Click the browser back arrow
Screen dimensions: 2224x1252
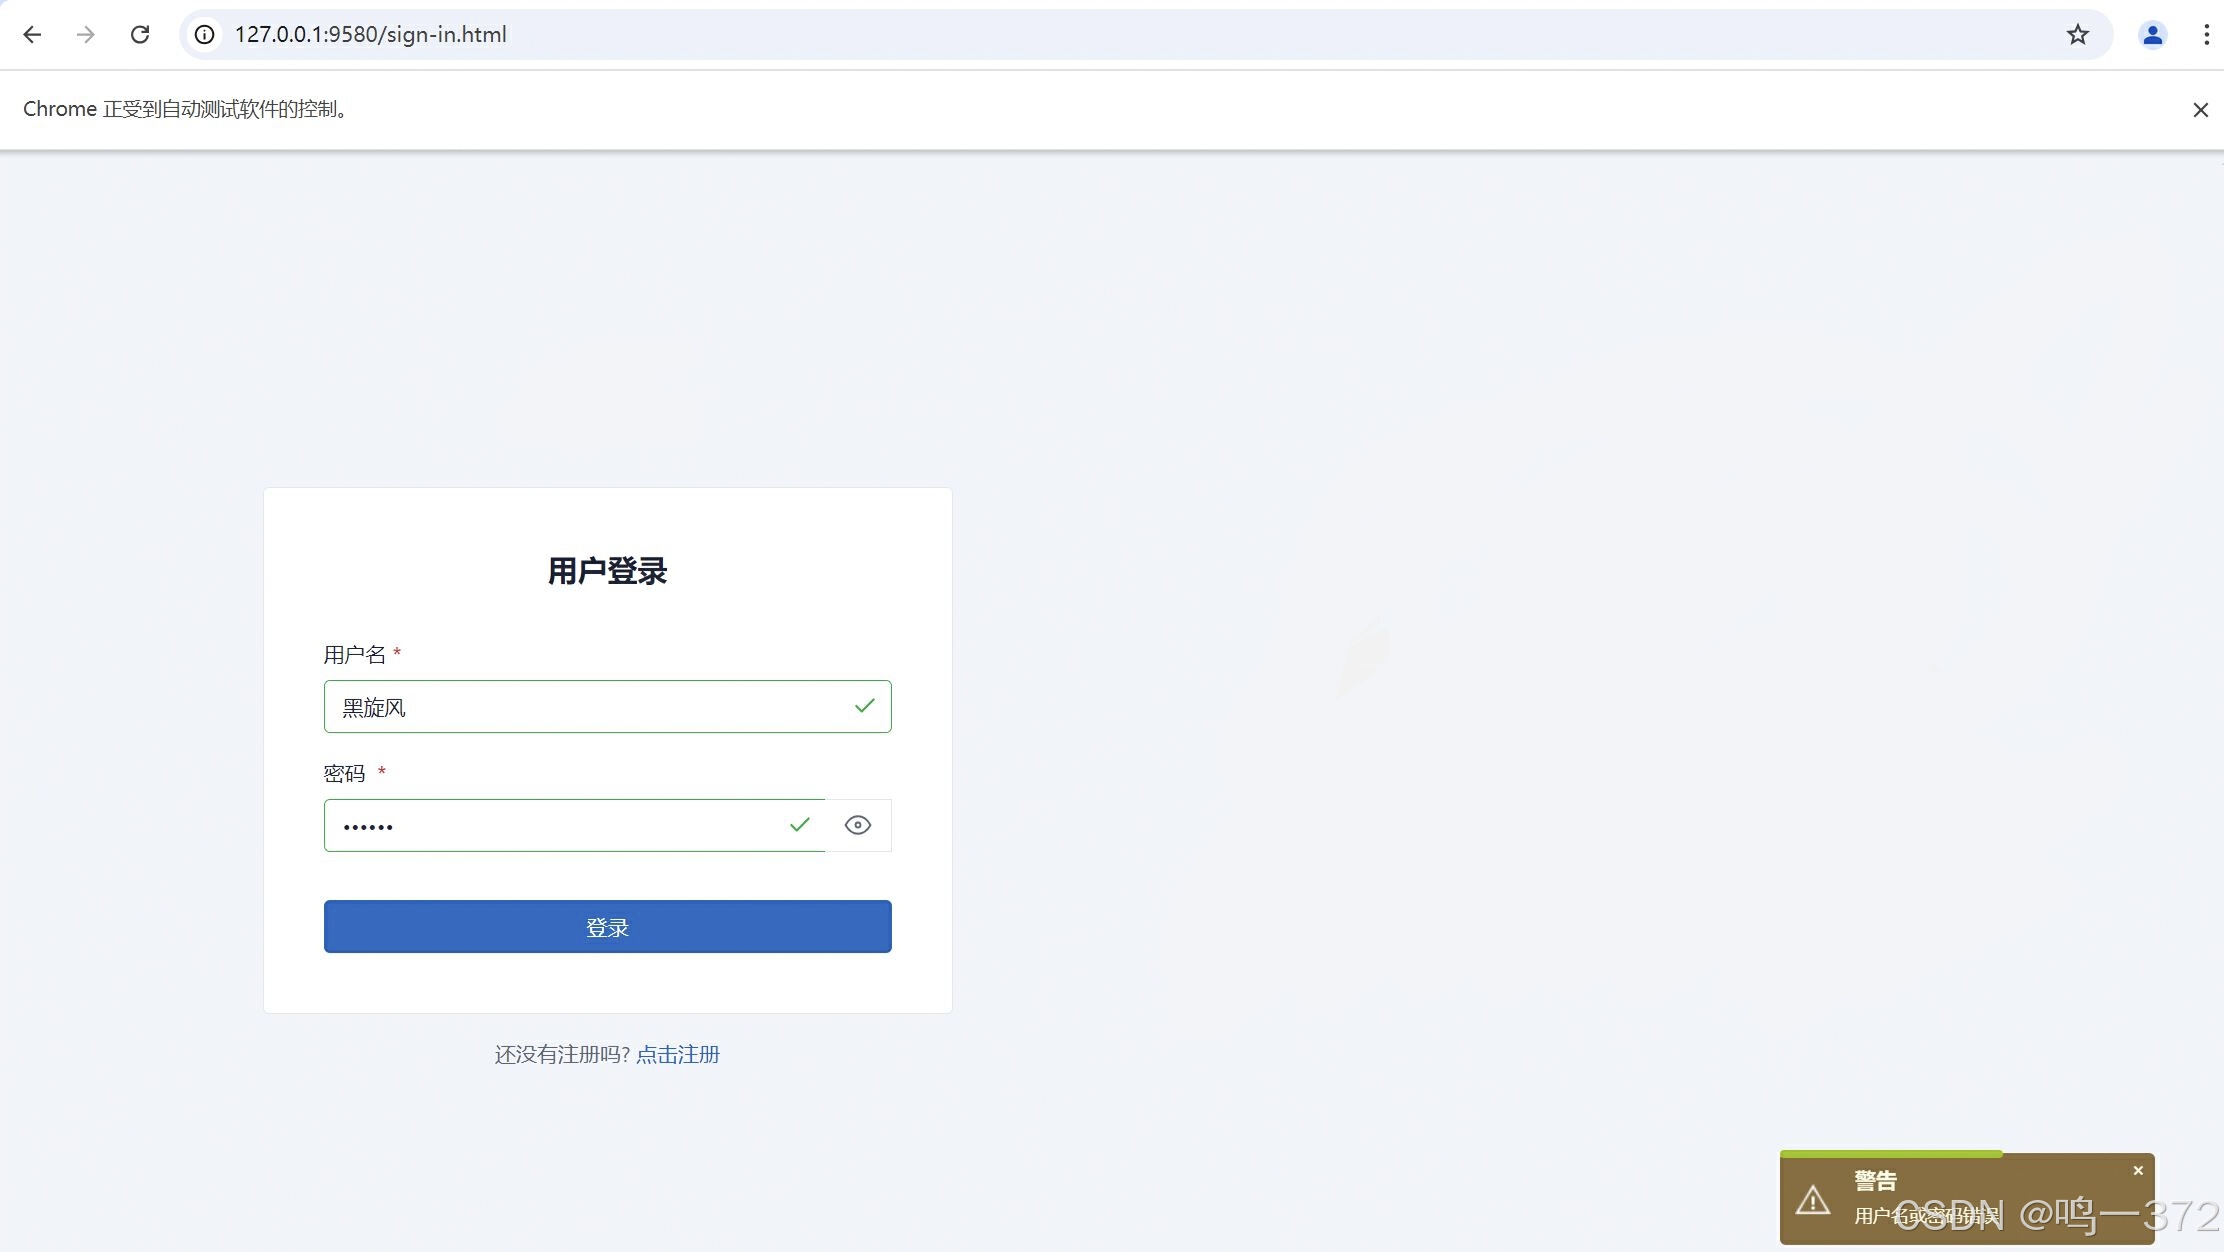coord(32,35)
